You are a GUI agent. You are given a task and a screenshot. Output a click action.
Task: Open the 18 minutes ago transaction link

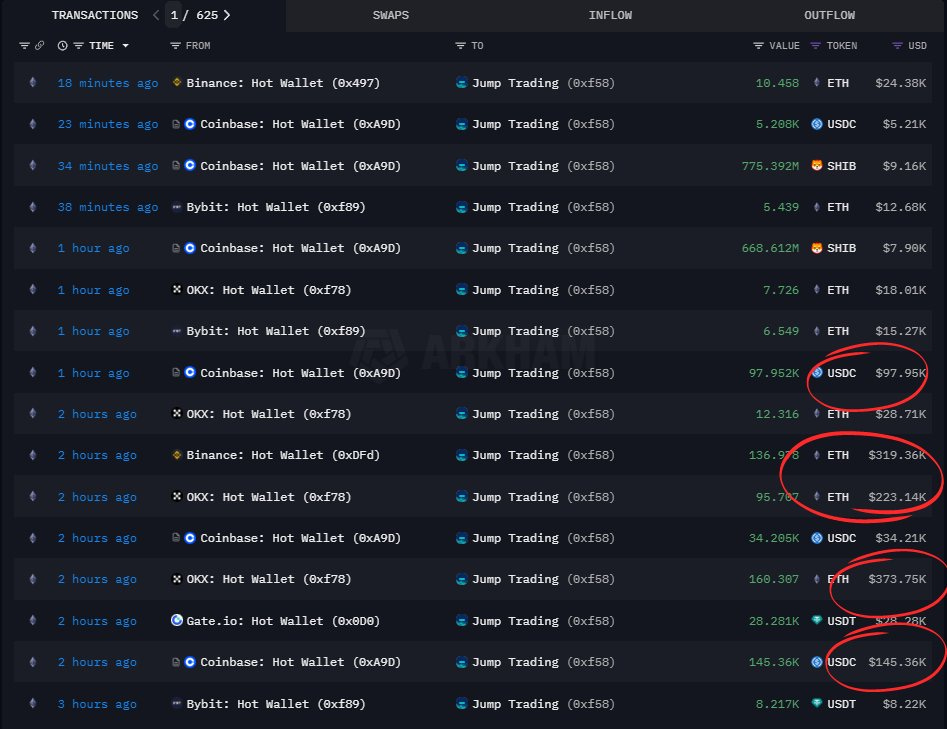[x=108, y=83]
